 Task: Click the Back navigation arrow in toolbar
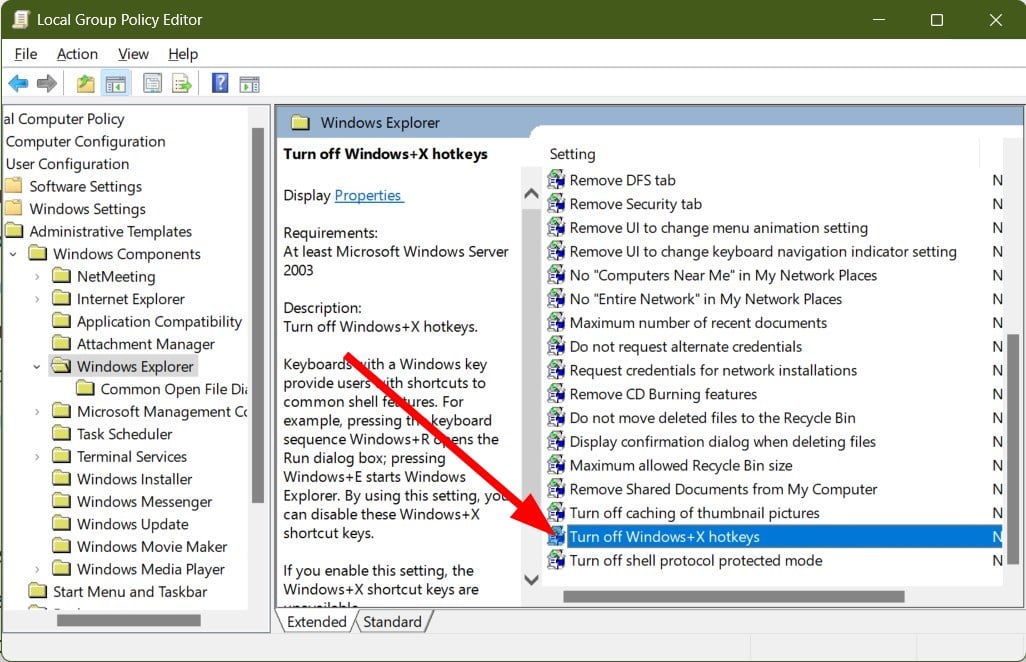pyautogui.click(x=18, y=83)
